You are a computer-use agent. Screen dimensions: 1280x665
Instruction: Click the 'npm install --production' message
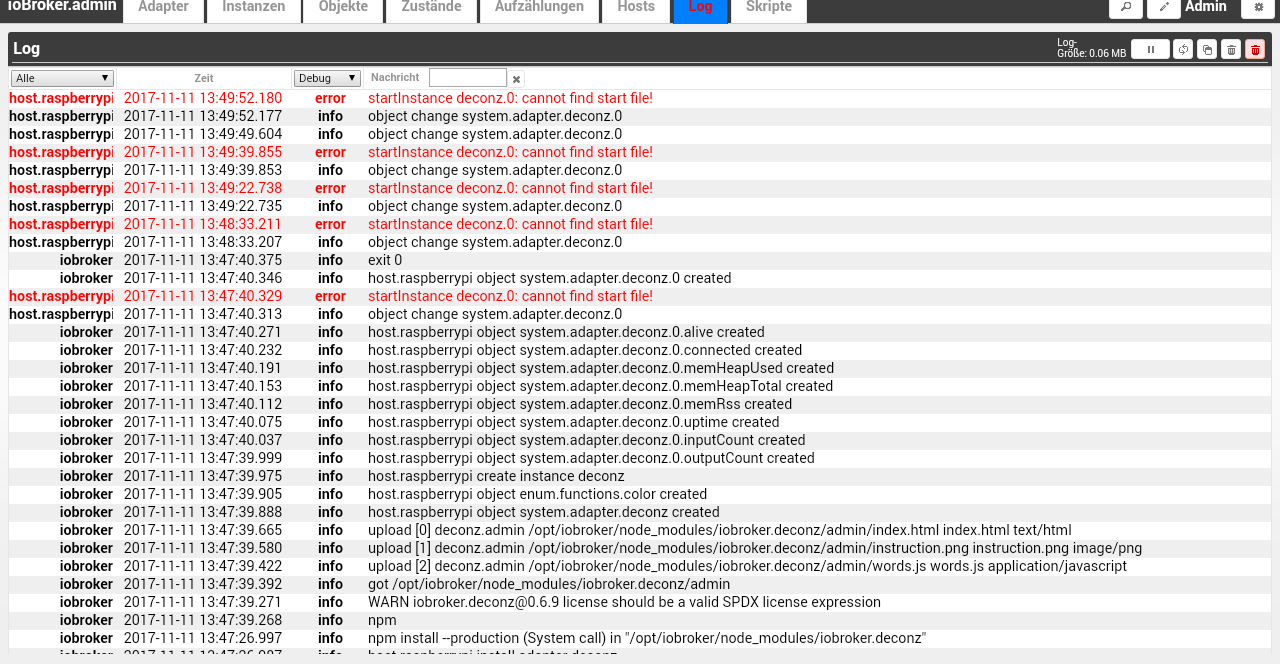(647, 638)
